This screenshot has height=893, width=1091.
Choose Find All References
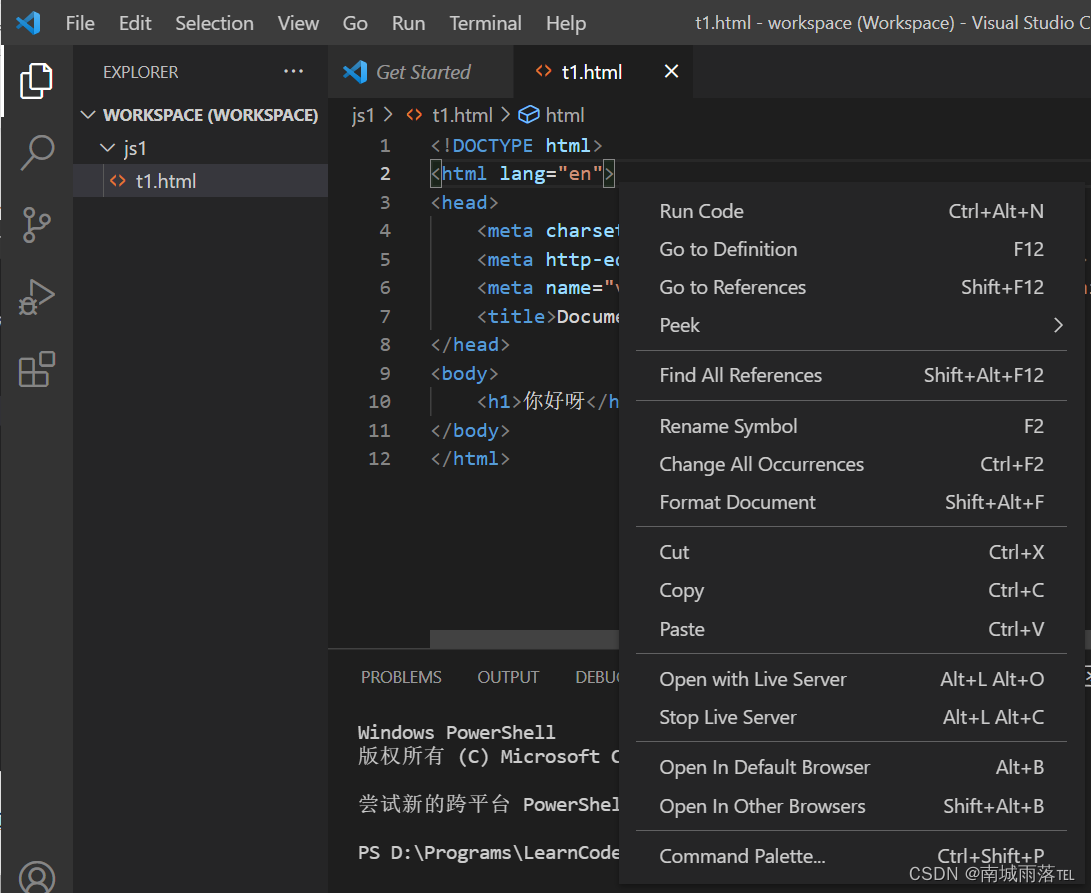(x=851, y=375)
